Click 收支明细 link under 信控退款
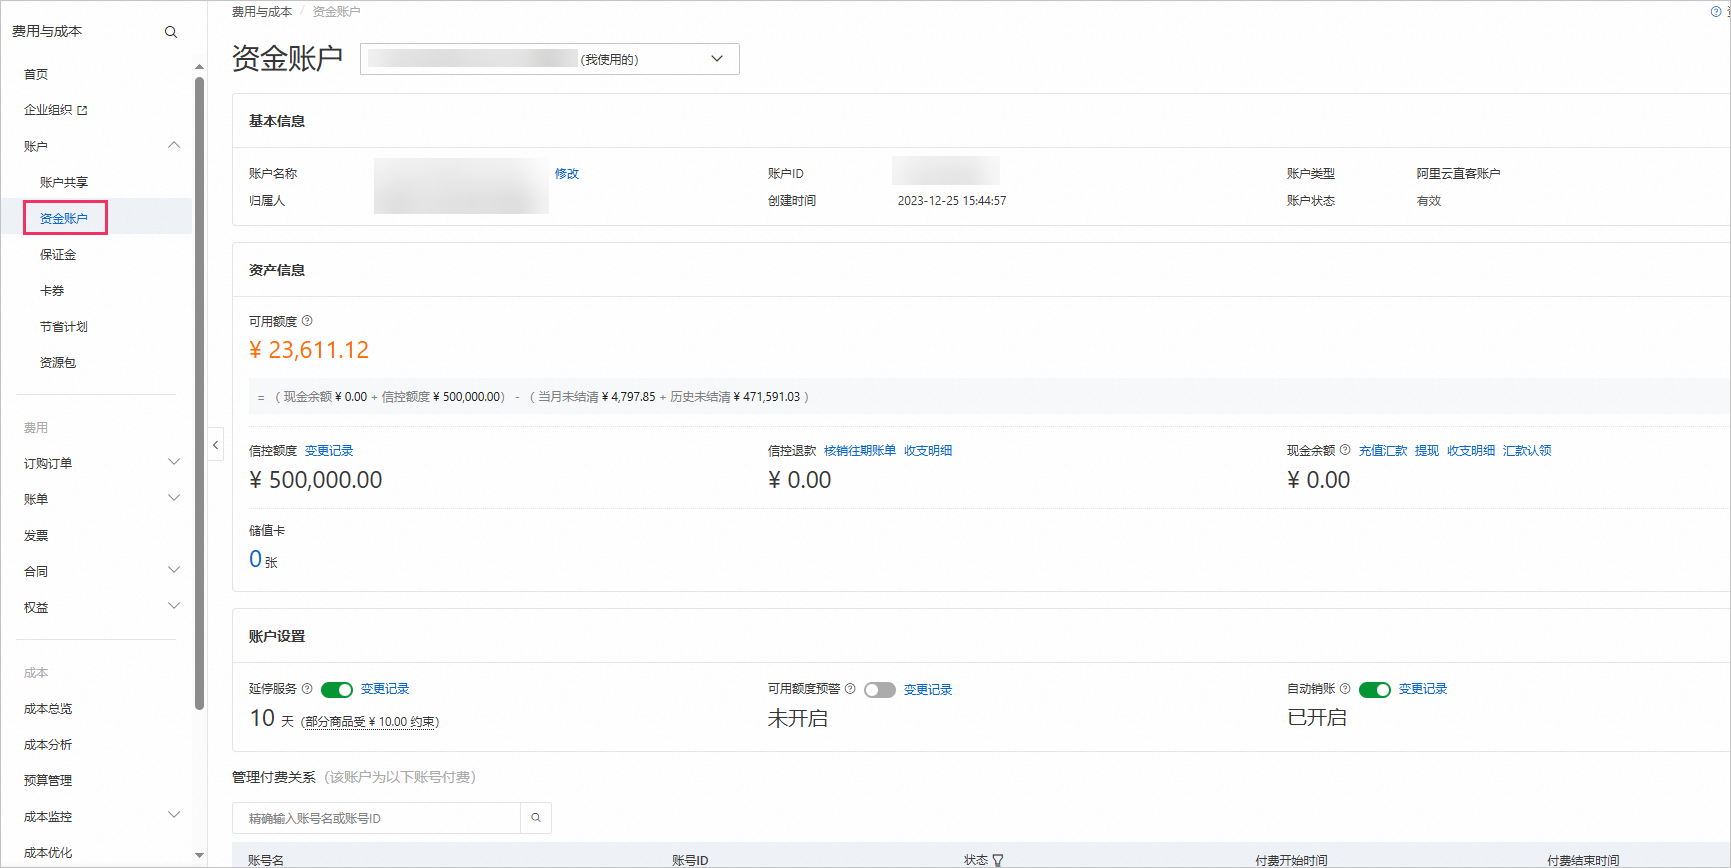1731x868 pixels. click(x=928, y=451)
